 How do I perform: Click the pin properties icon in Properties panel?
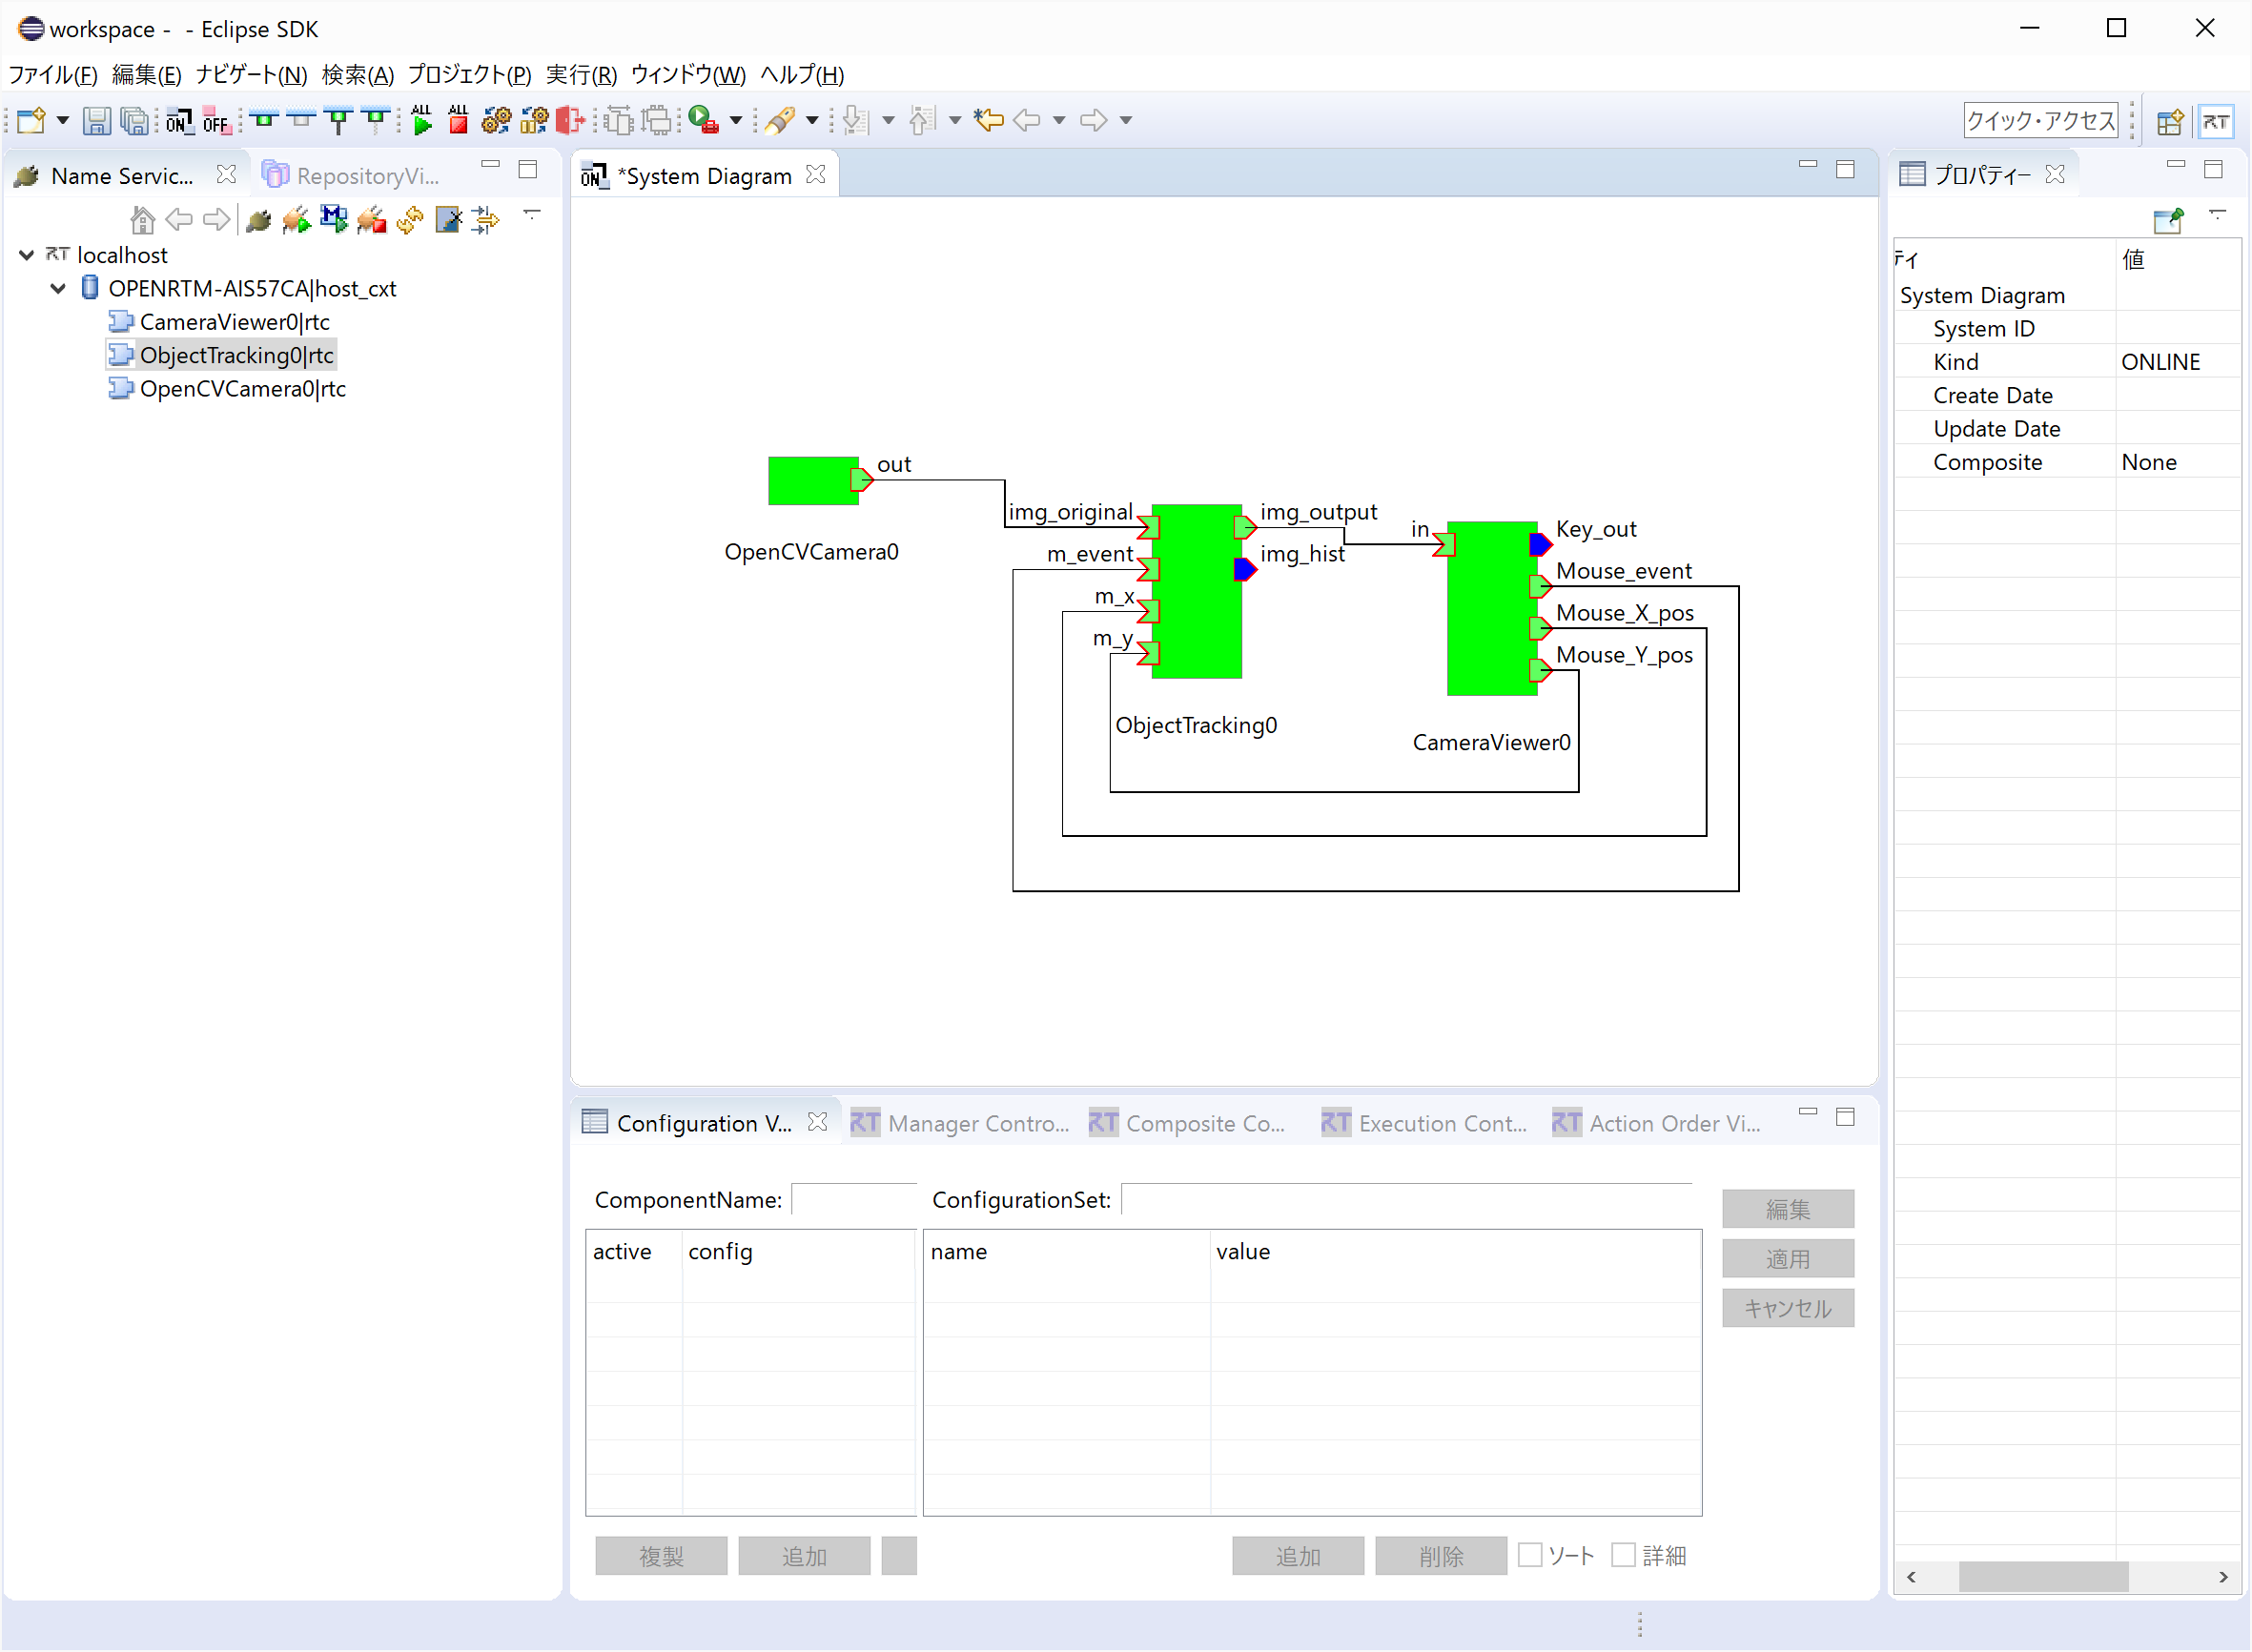(2168, 220)
